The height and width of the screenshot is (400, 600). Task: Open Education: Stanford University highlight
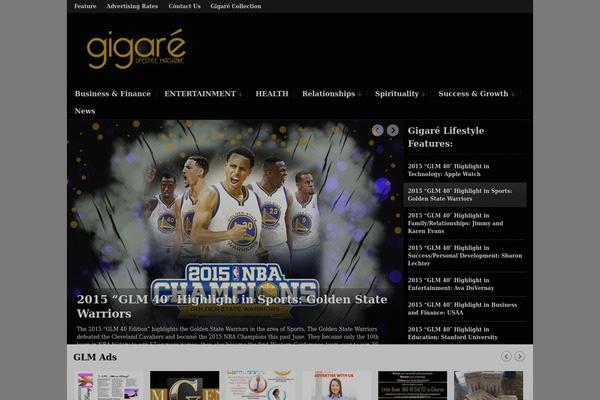453,333
